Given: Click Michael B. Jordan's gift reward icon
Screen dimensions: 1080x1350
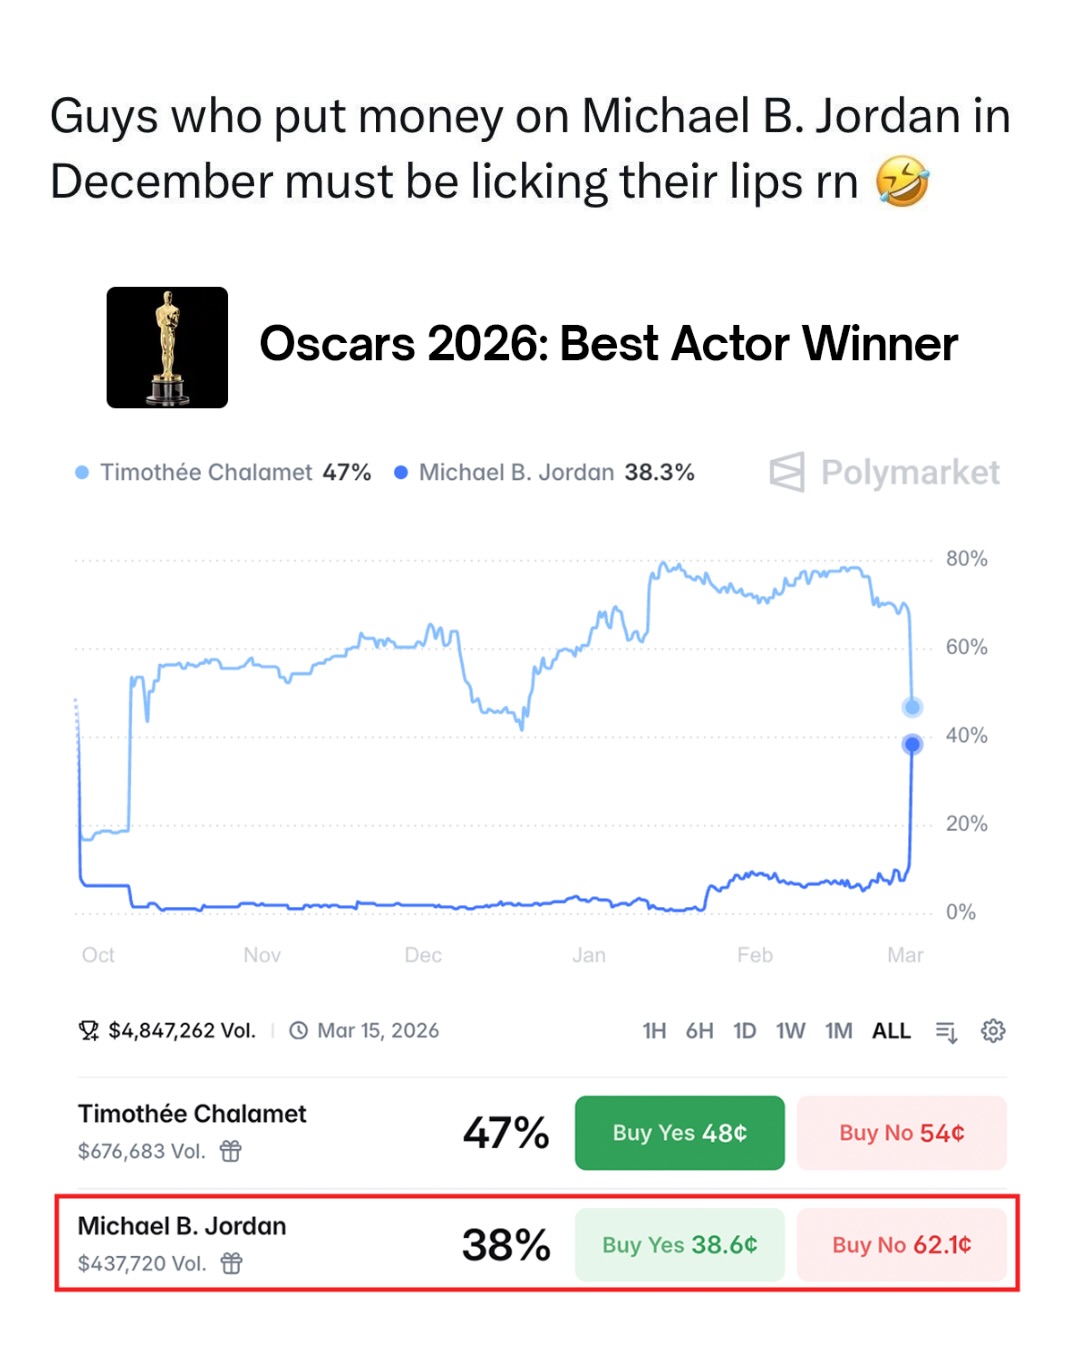Looking at the screenshot, I should (x=231, y=1263).
